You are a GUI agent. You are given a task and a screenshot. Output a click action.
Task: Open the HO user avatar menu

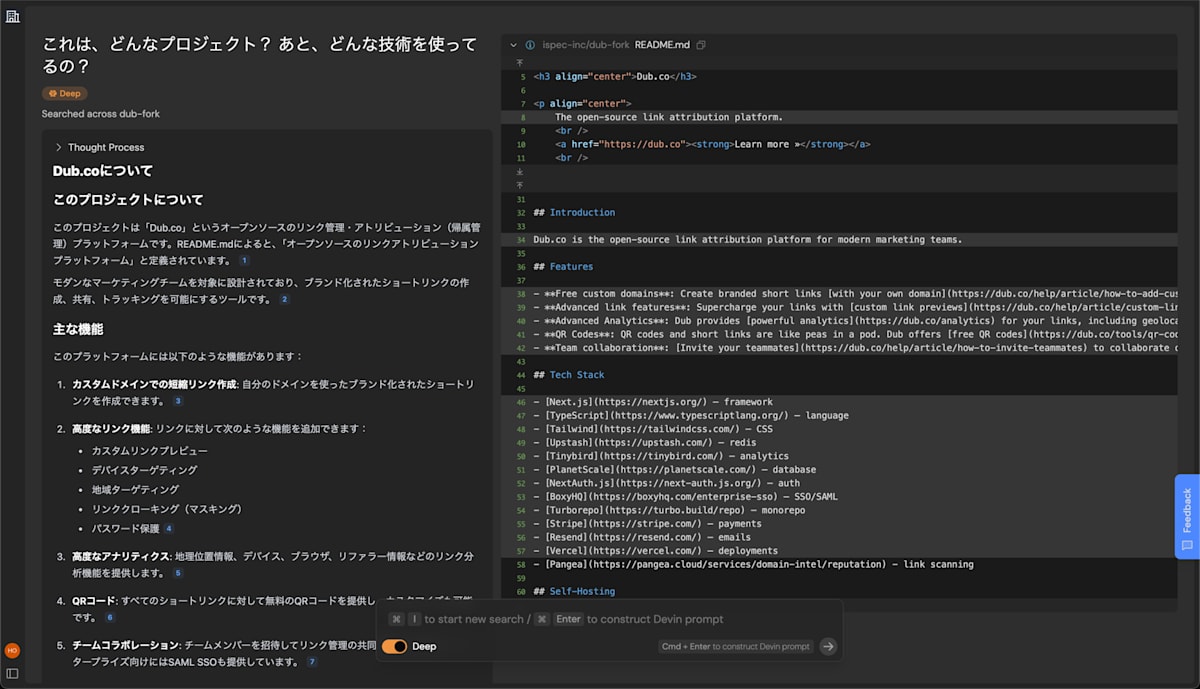12,650
